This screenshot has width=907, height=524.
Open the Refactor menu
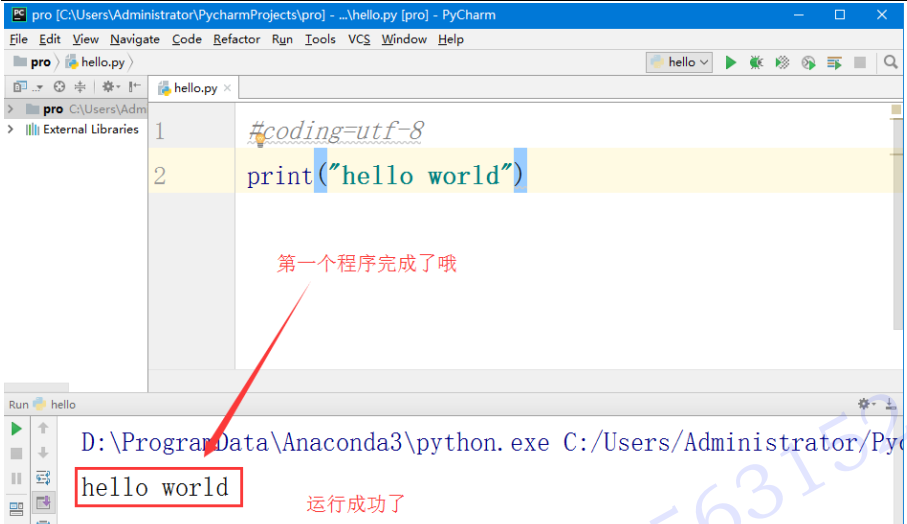point(237,39)
